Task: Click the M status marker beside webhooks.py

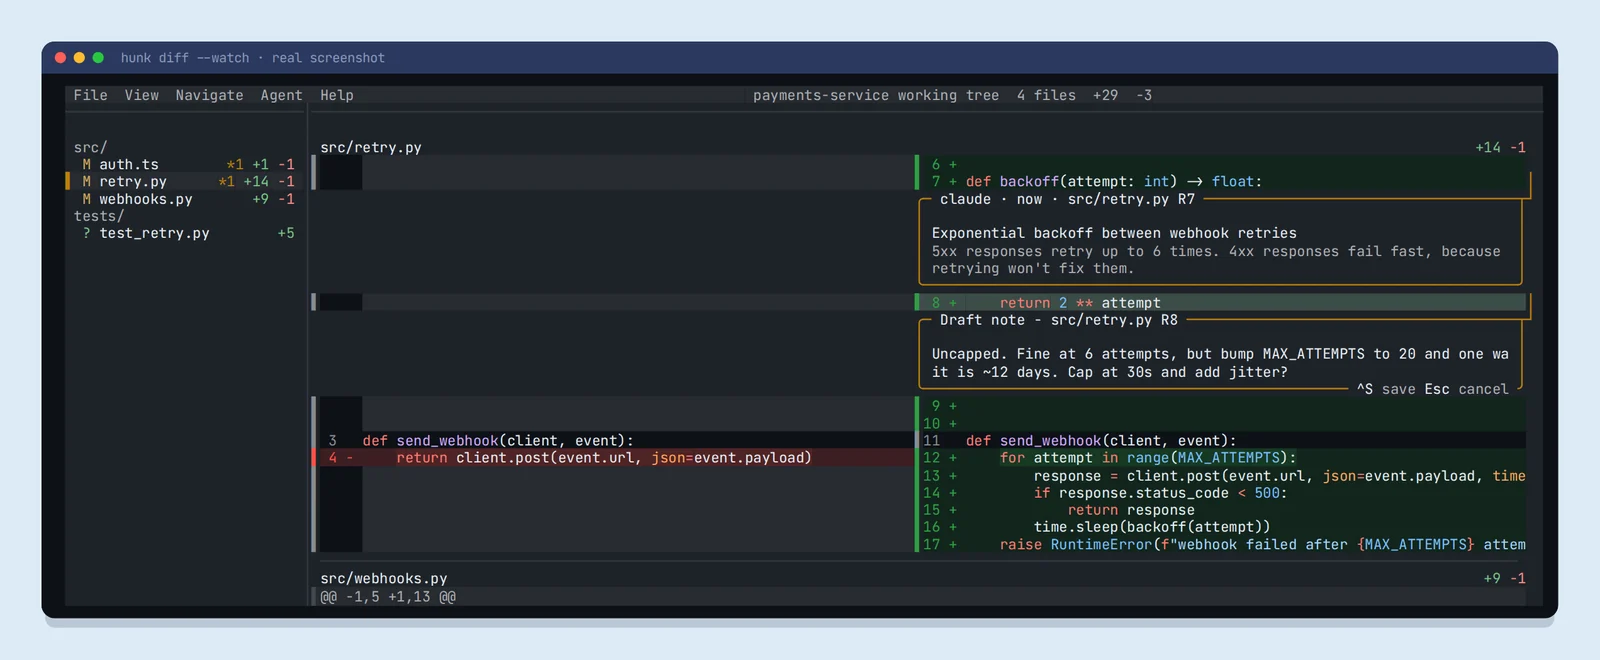Action: (x=86, y=199)
